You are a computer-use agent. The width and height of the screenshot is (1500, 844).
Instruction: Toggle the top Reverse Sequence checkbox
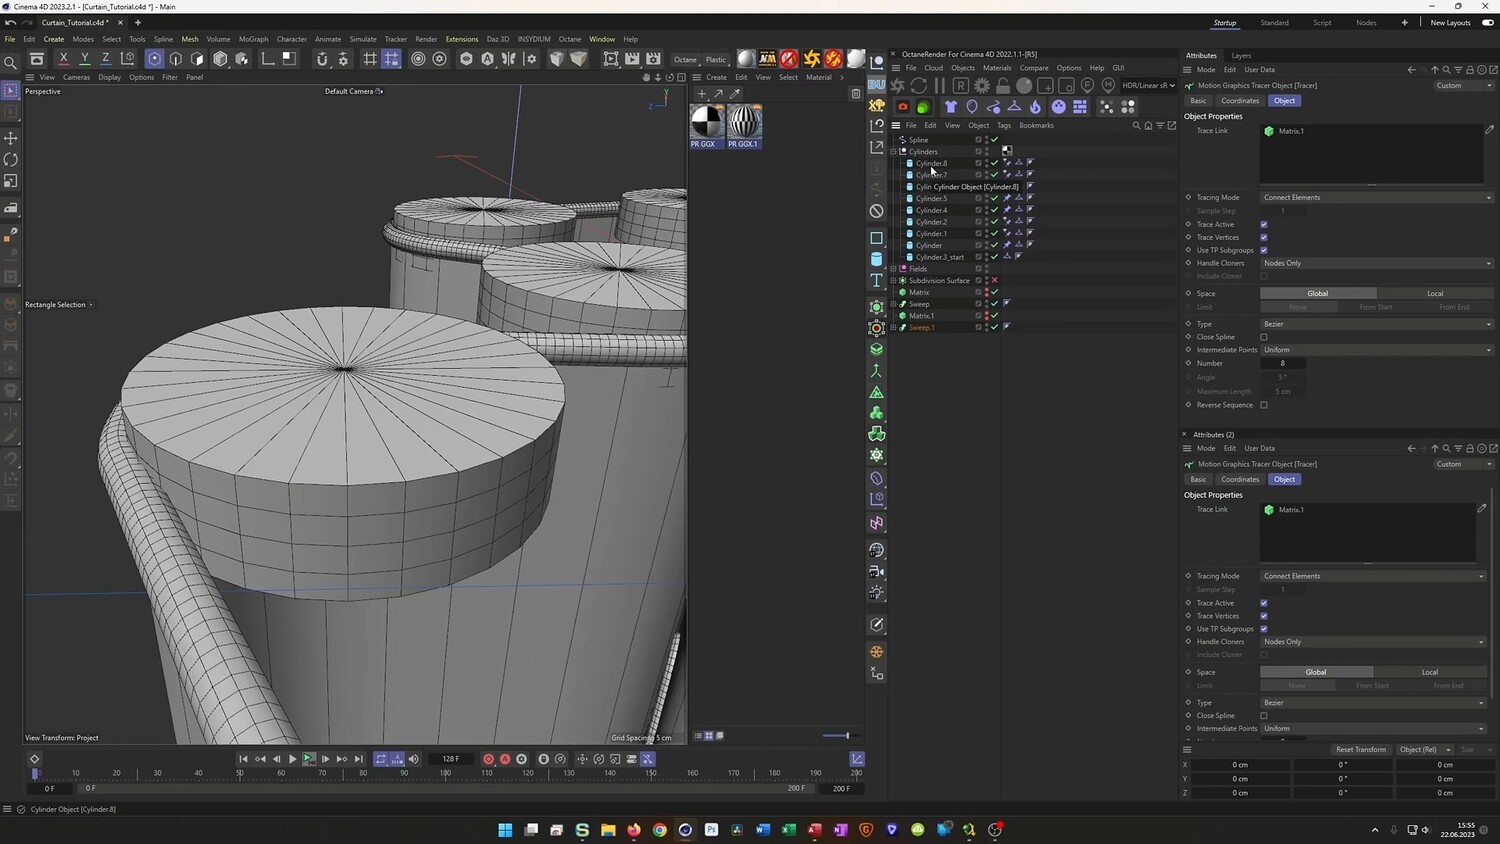[1264, 405]
